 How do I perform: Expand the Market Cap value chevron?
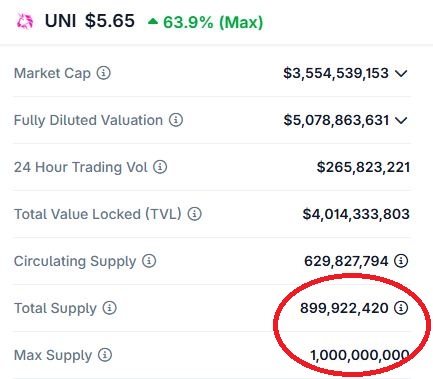click(401, 73)
